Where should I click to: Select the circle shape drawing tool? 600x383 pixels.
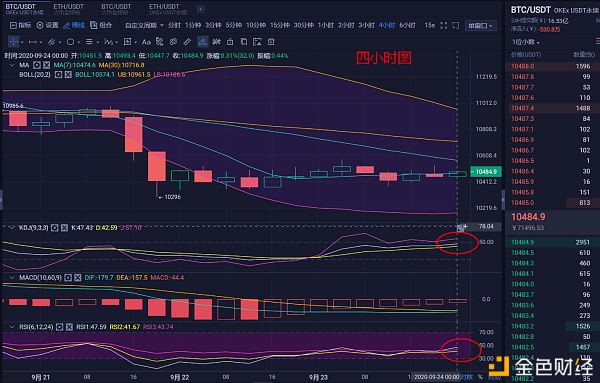point(70,42)
